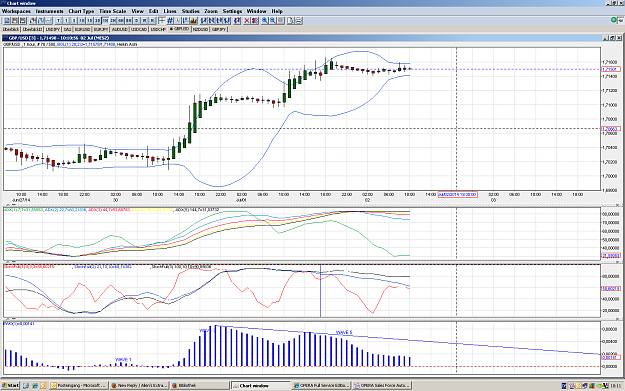The image size is (625, 391).
Task: Switch to the USDJPY workspace tab
Action: pos(53,29)
